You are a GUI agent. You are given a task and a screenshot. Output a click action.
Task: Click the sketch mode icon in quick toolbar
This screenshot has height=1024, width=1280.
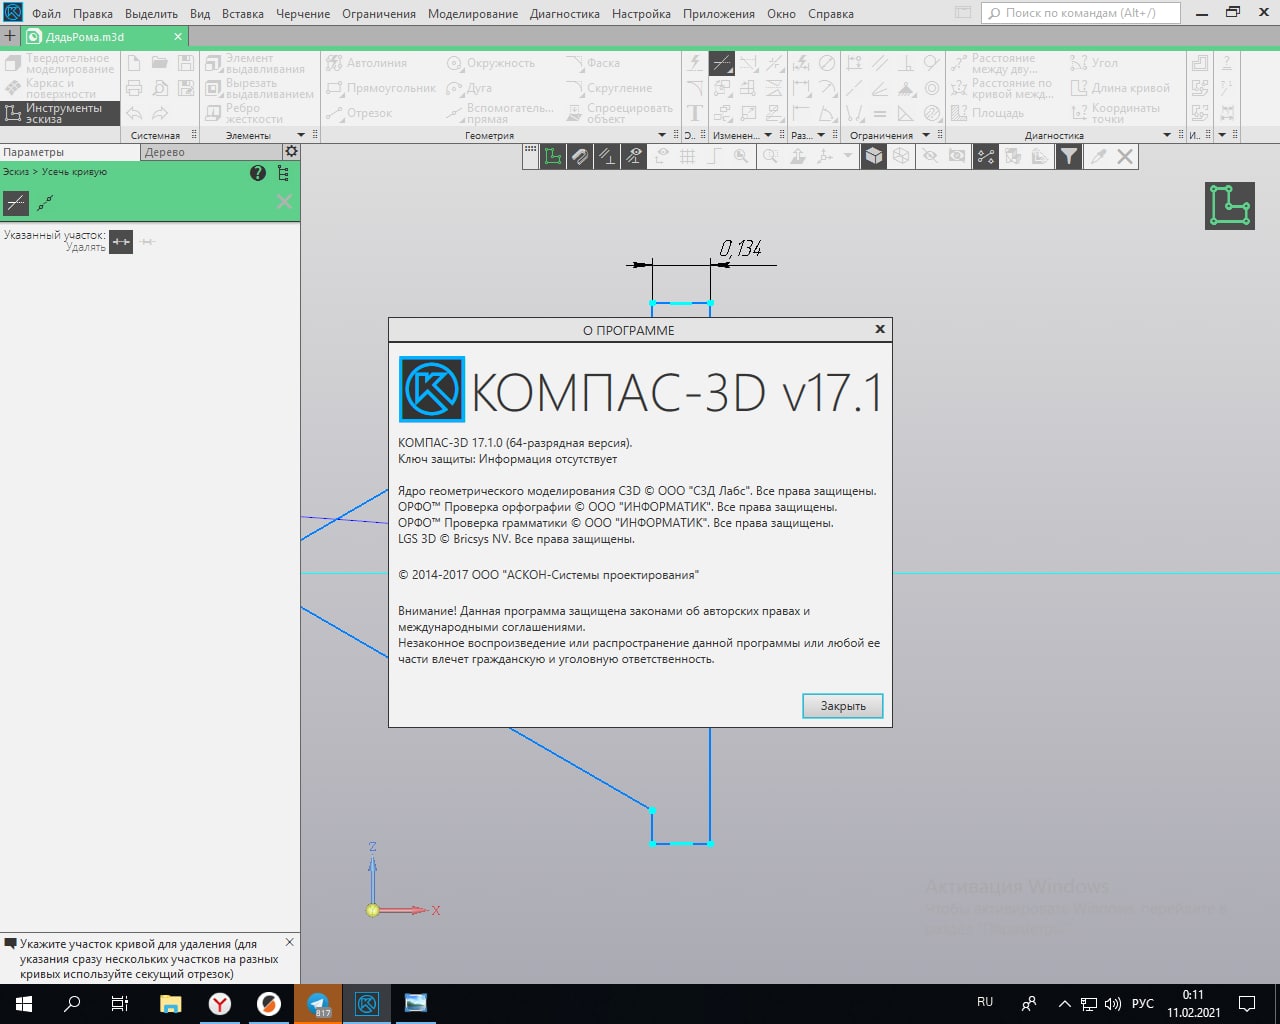(553, 156)
